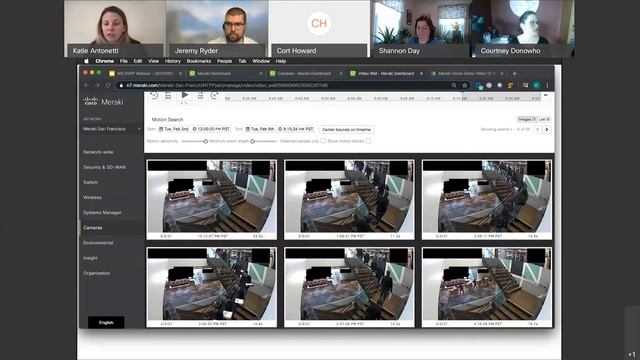Screen dimensions: 640x360
Task: Open the Meraki San Francisco network dropdown
Action: coord(111,129)
